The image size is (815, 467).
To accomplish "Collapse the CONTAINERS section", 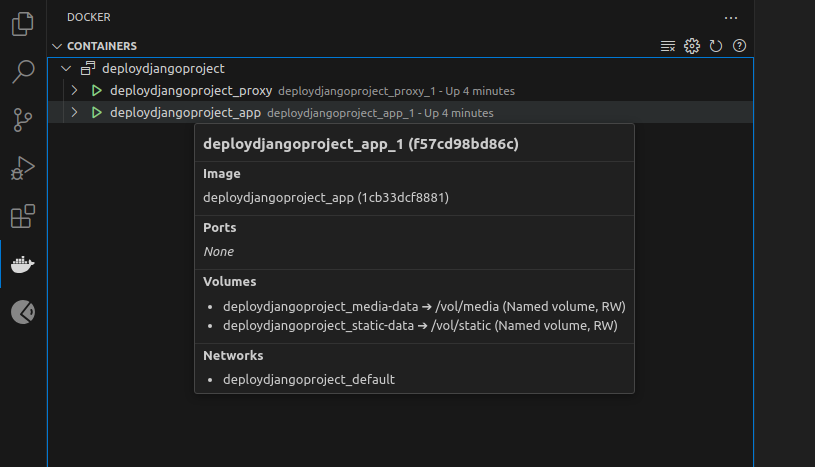I will [x=57, y=46].
